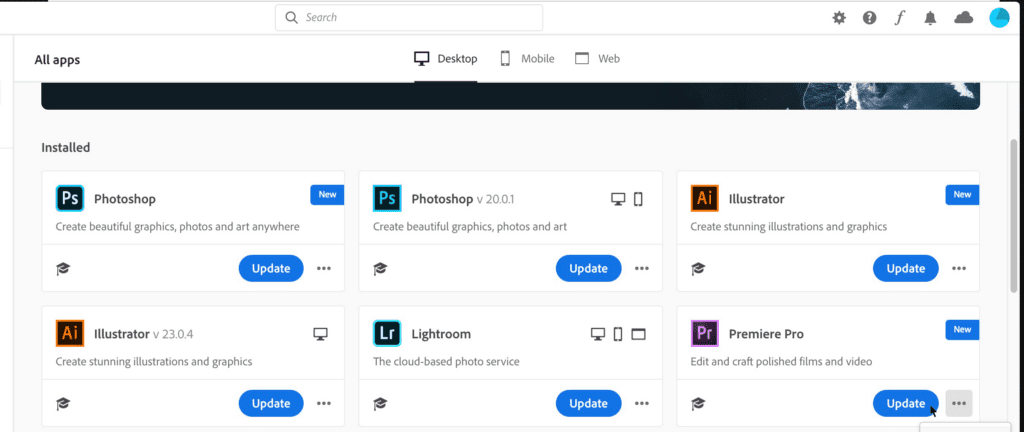Click "The cloud-based photo service" text

pos(446,362)
